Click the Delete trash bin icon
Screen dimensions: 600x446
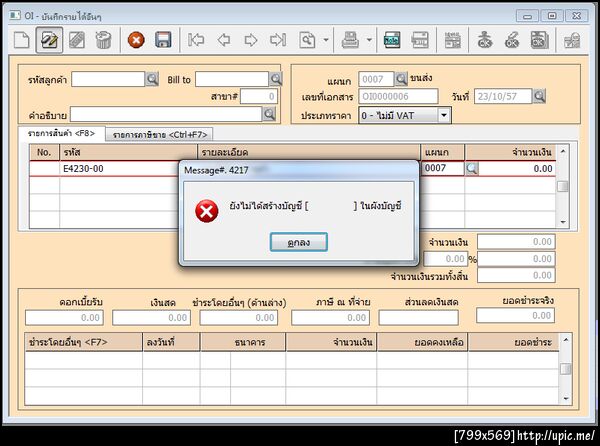103,40
